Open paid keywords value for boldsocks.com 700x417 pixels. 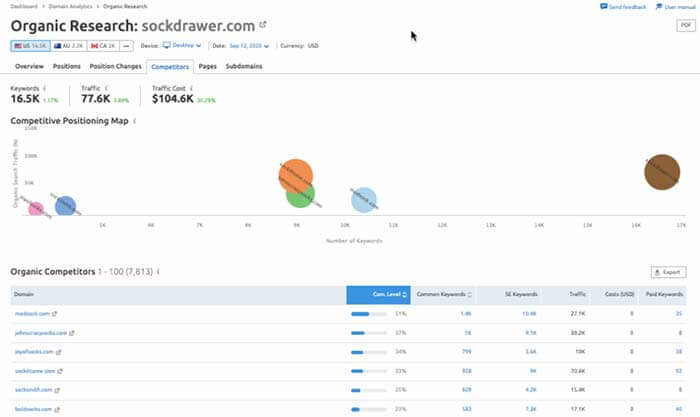click(x=679, y=409)
